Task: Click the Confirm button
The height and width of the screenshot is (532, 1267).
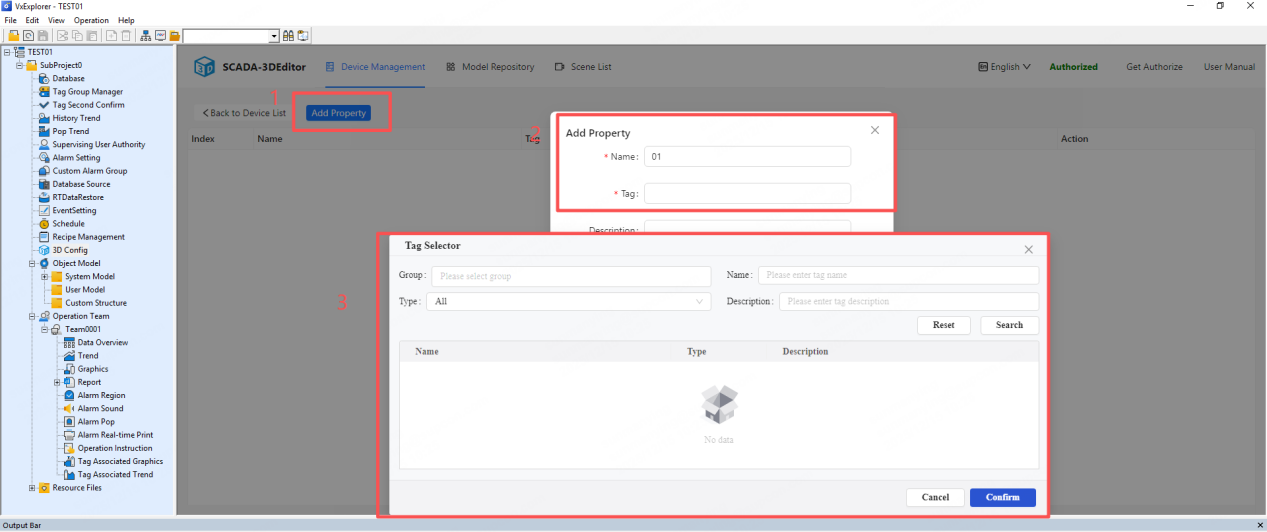Action: [x=1002, y=497]
